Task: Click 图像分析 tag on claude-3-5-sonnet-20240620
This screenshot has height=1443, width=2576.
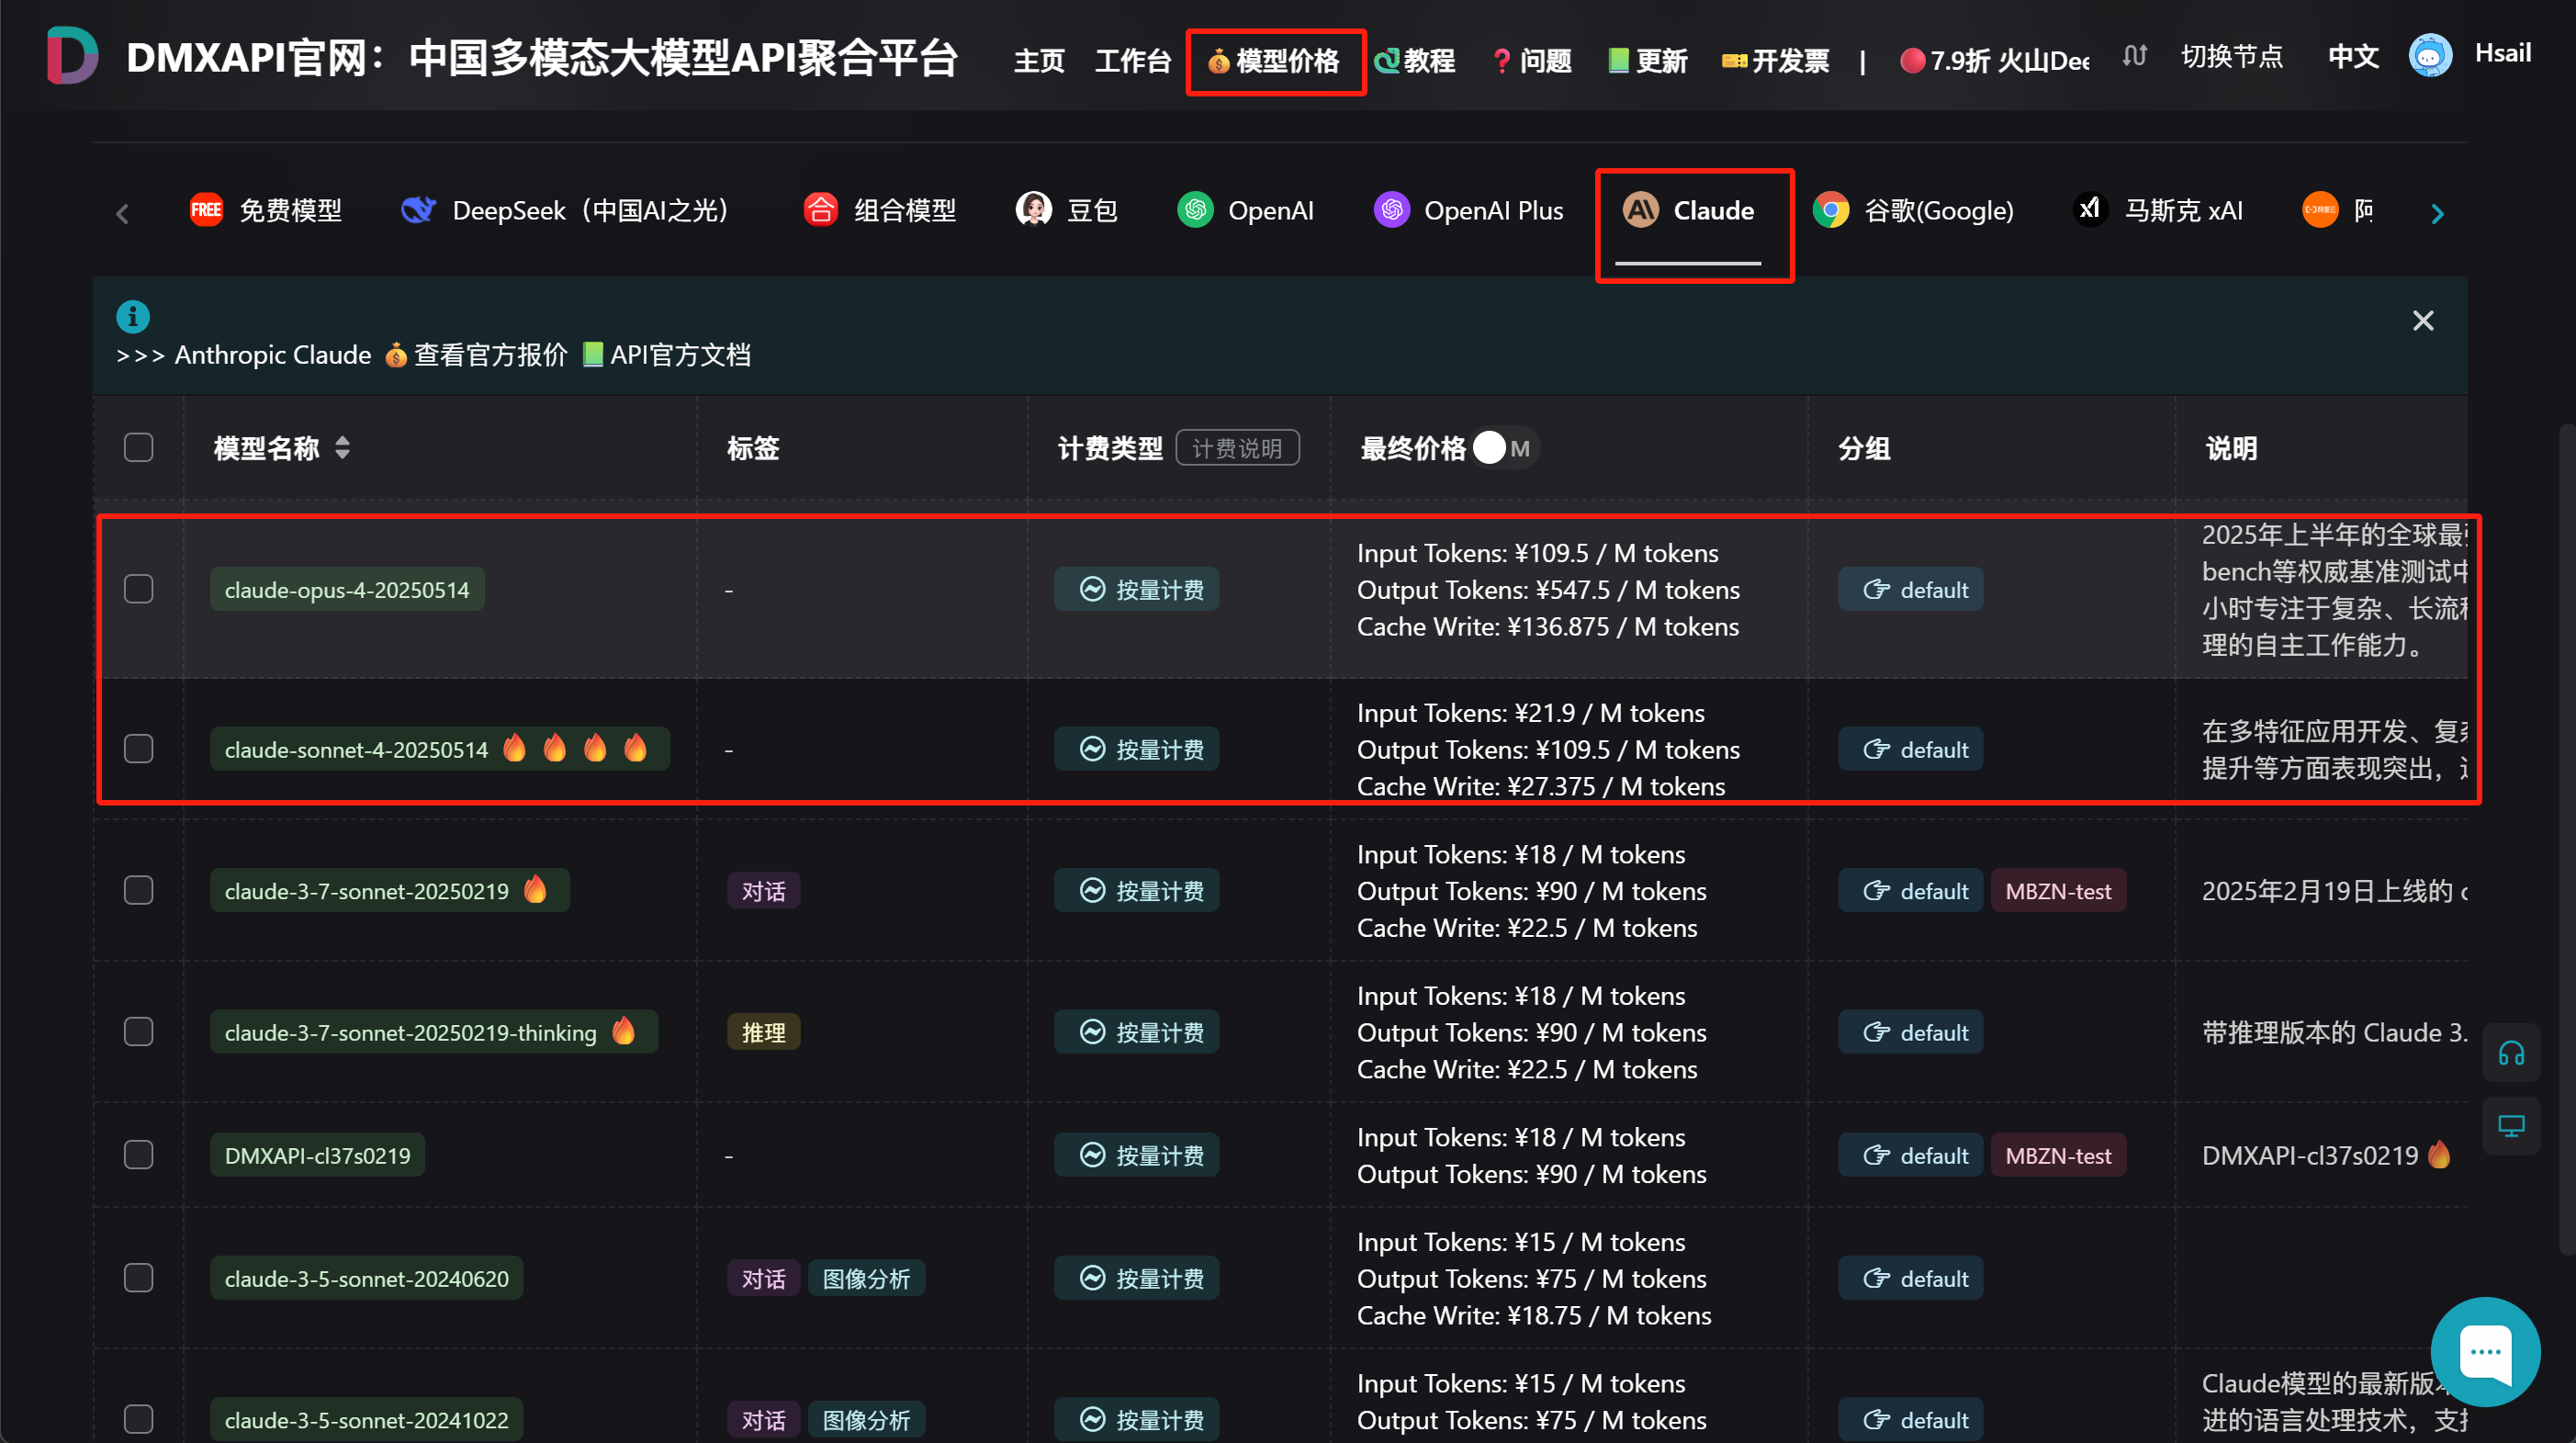Action: (866, 1278)
